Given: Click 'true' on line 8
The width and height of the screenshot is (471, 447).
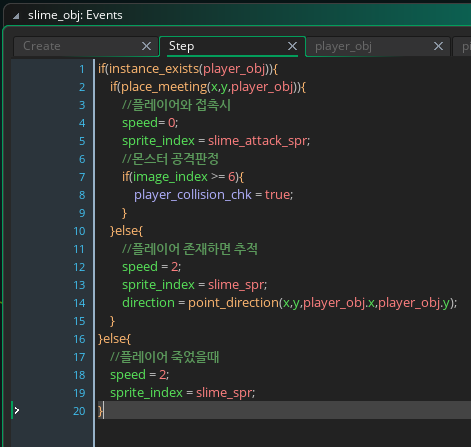Looking at the screenshot, I should click(278, 195).
